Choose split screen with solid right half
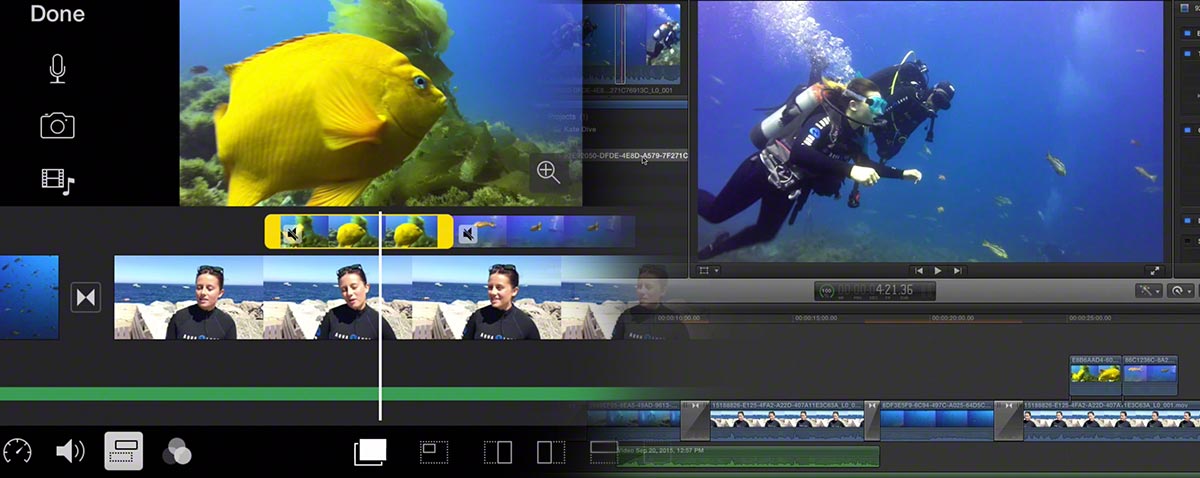 tap(498, 452)
